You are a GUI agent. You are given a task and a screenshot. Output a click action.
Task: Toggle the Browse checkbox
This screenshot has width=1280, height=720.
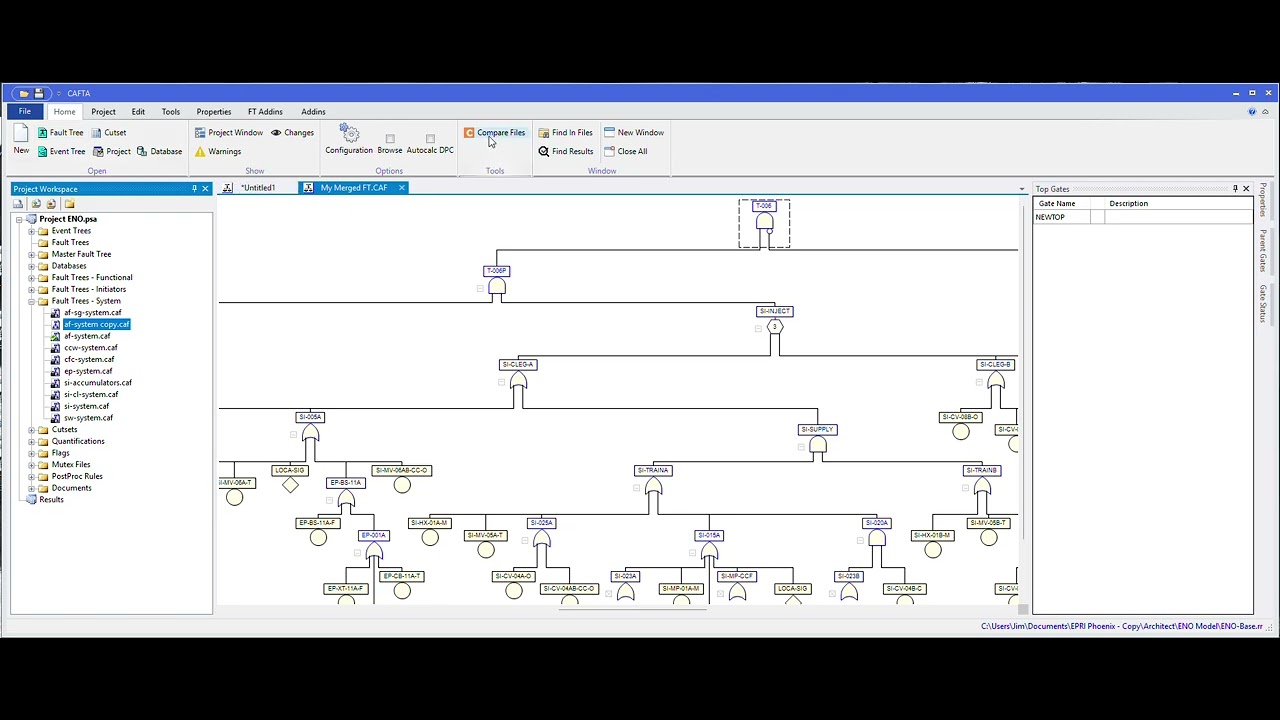point(390,138)
